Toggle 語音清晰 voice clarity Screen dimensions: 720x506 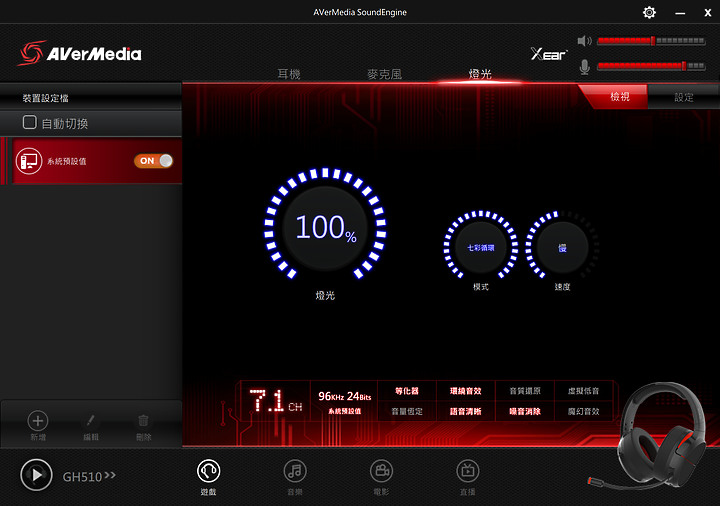pyautogui.click(x=466, y=411)
